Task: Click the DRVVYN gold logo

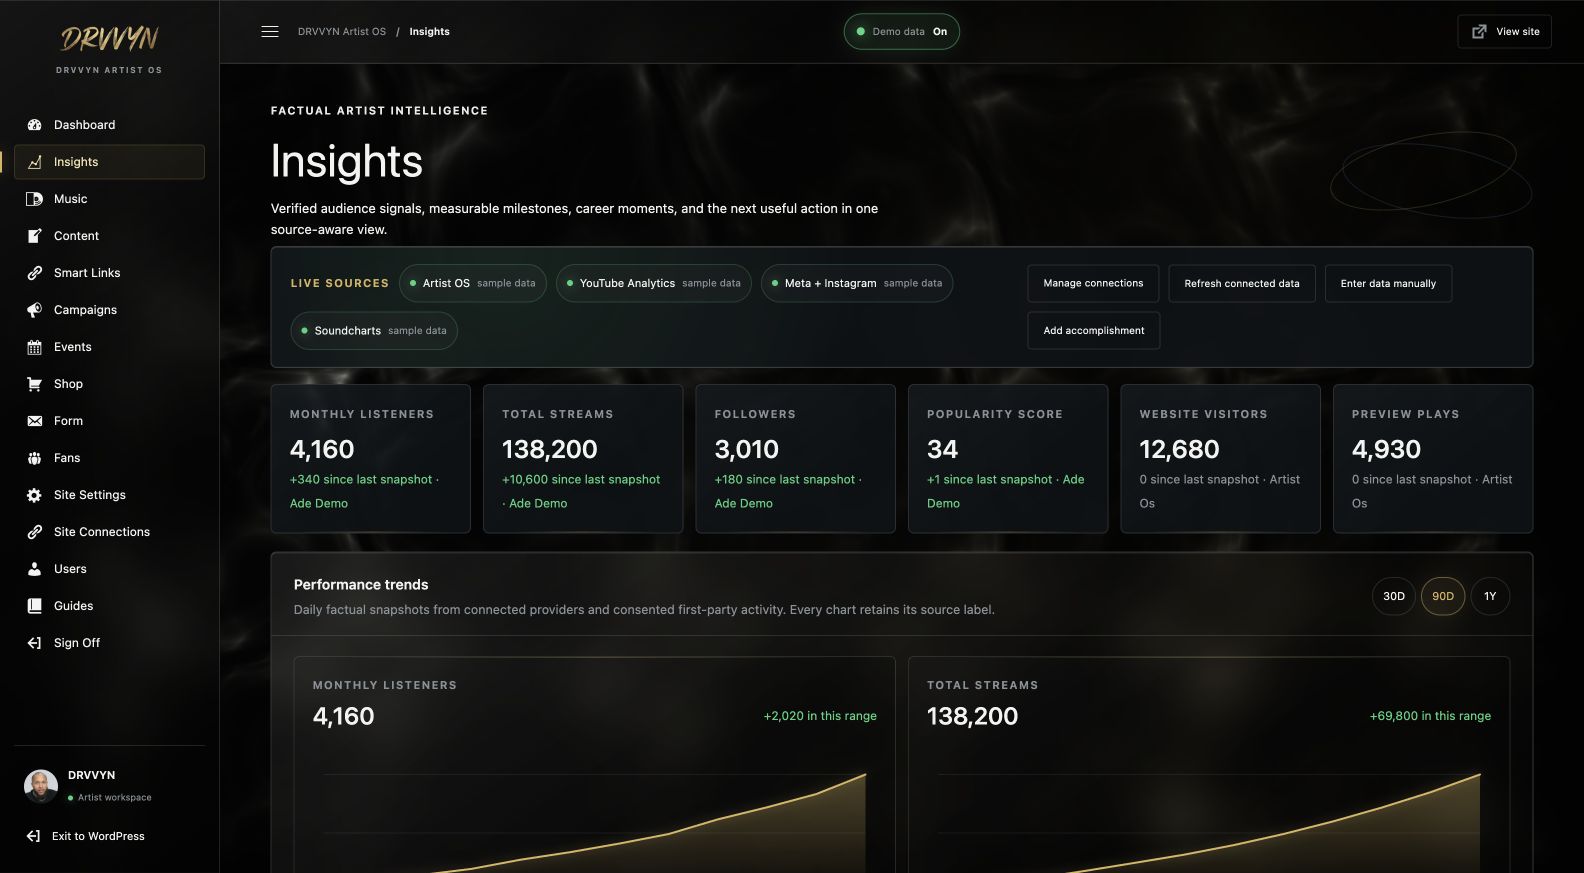Action: click(109, 39)
